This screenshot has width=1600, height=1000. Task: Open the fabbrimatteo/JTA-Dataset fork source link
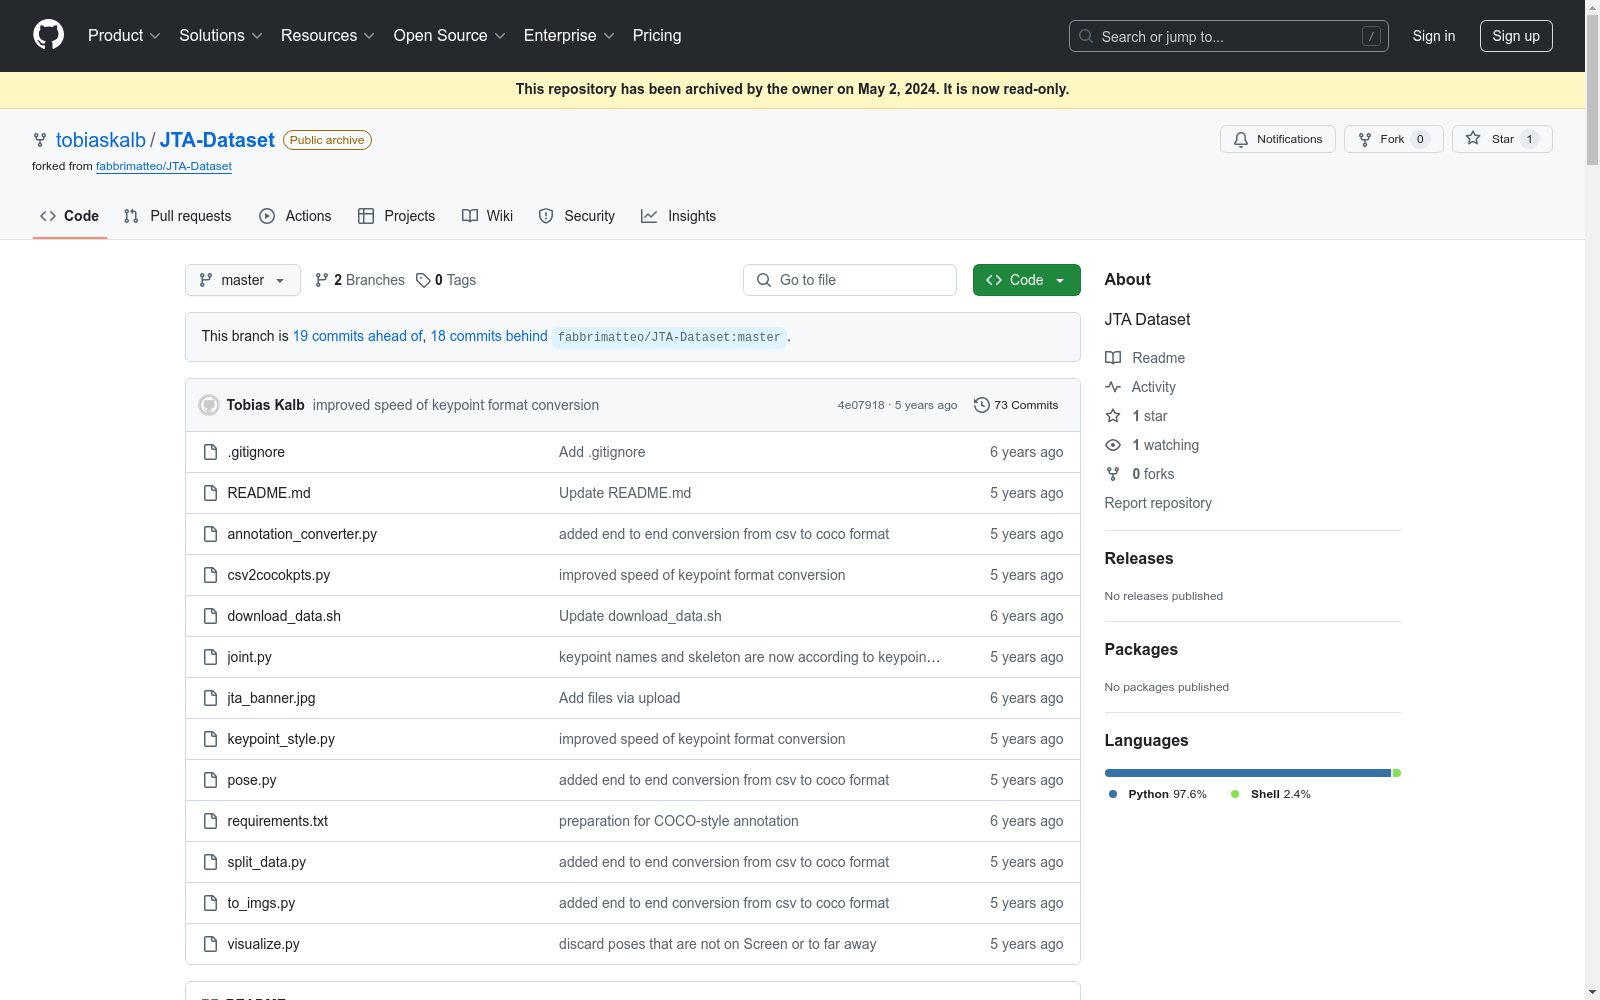pos(164,166)
